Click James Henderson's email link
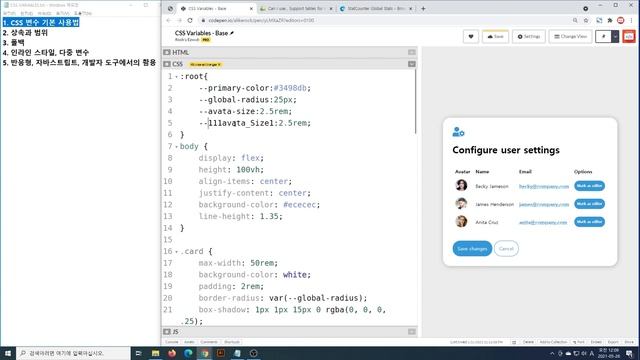 (x=544, y=204)
